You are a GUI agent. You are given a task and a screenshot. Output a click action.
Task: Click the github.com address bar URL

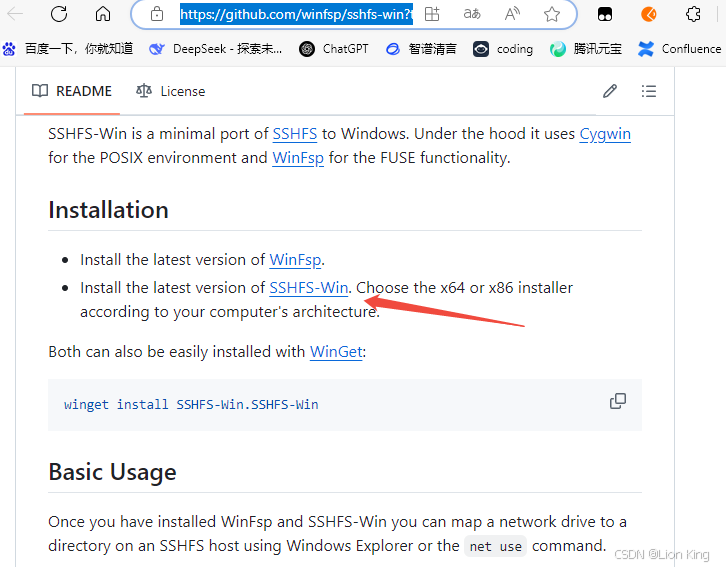click(295, 14)
